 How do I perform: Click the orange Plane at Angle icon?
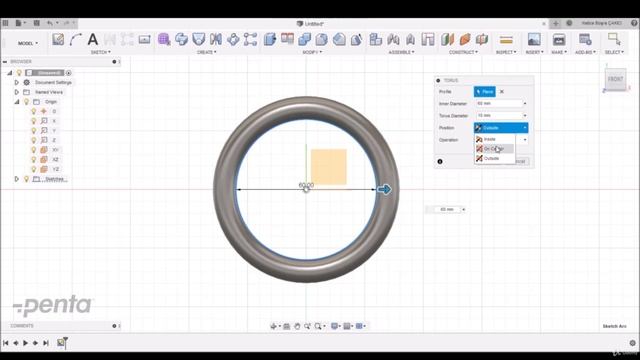[465, 39]
